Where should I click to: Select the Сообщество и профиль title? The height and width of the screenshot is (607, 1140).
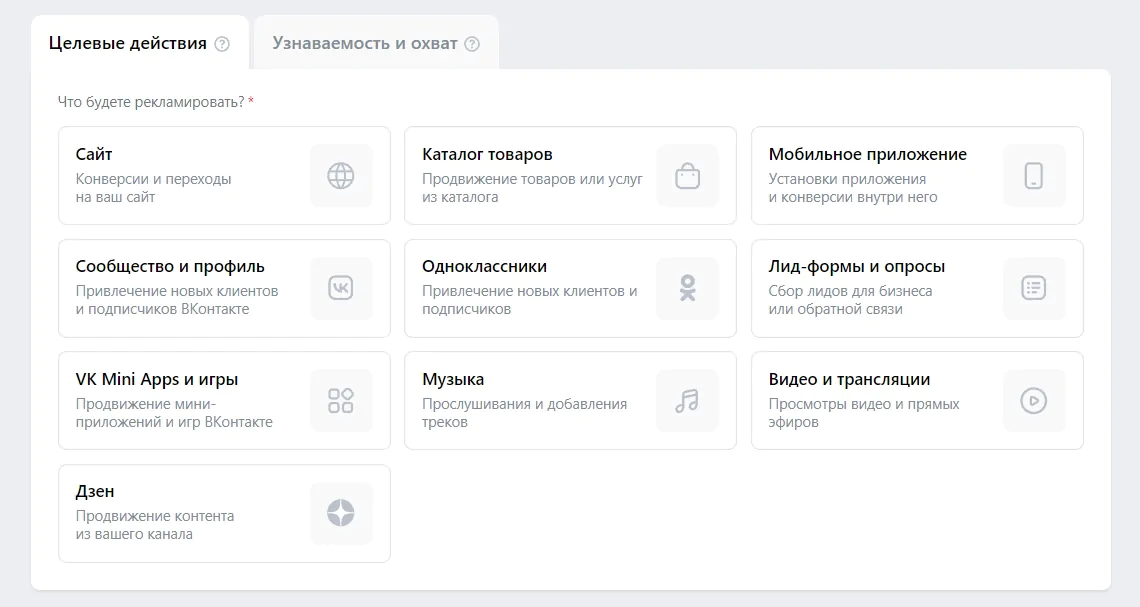click(x=170, y=267)
